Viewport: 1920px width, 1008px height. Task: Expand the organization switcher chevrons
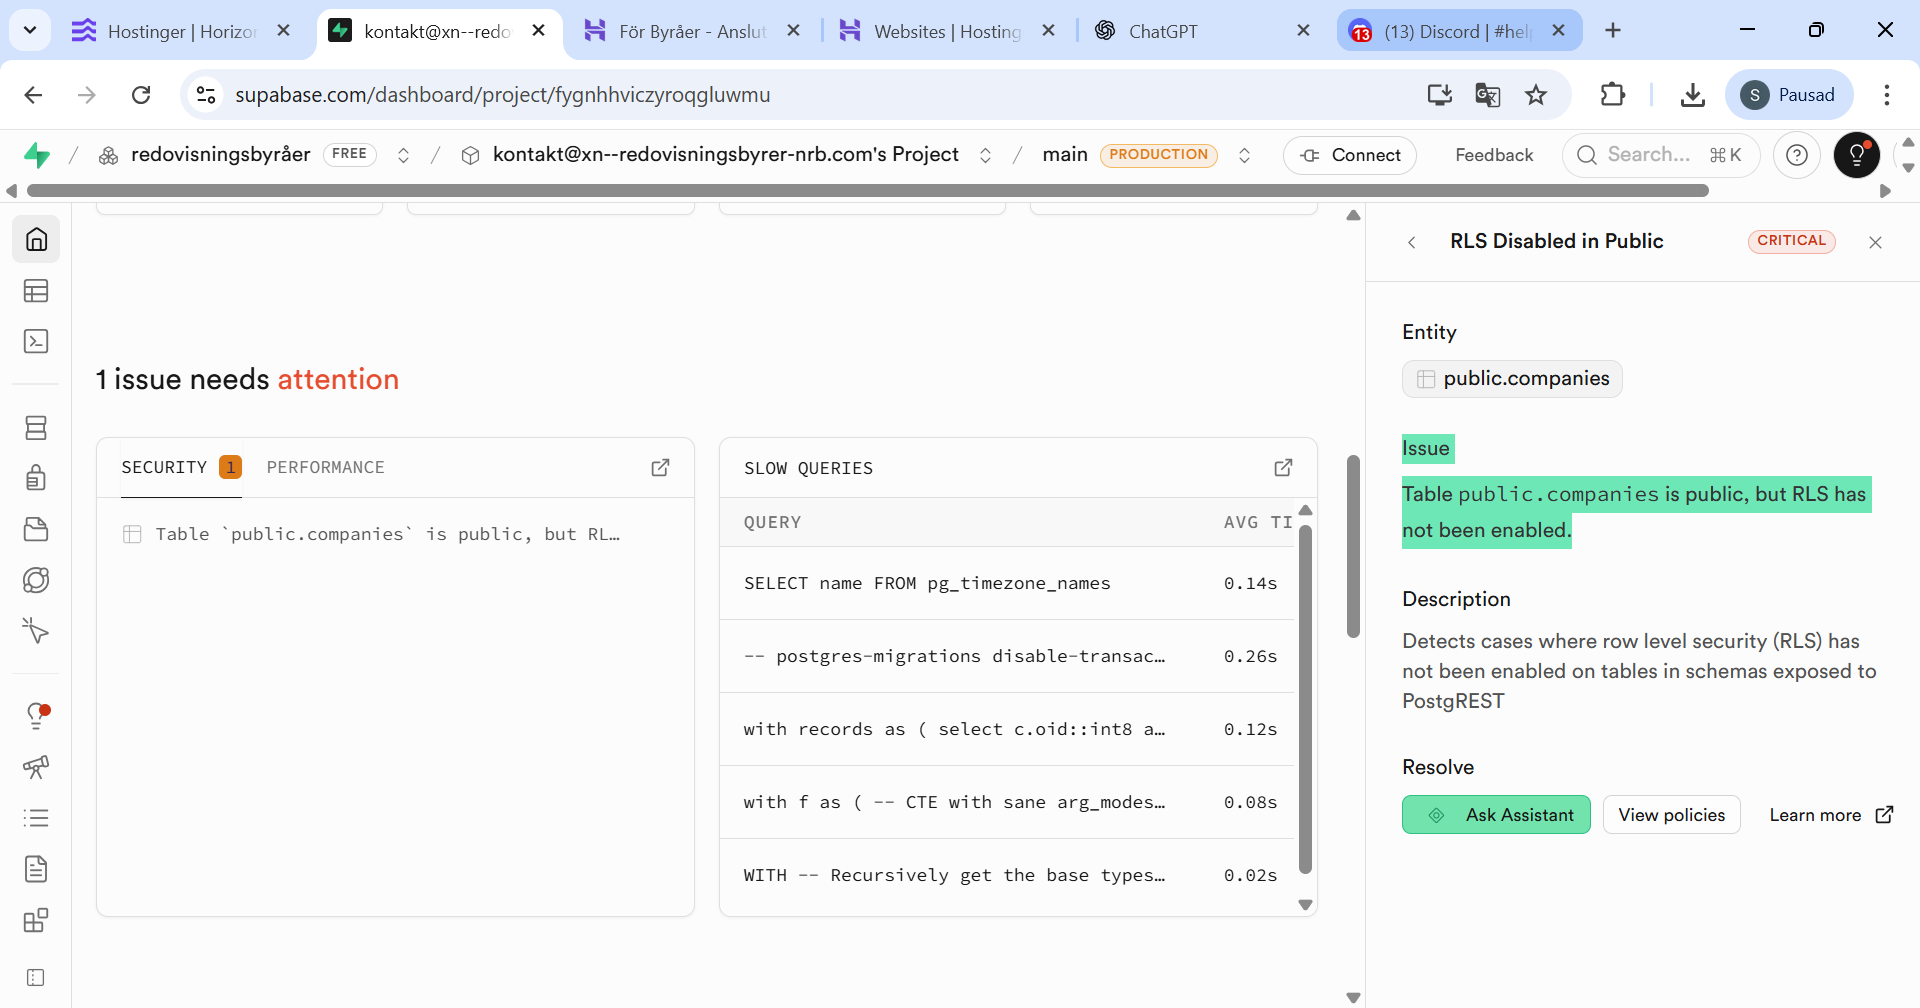[x=403, y=155]
